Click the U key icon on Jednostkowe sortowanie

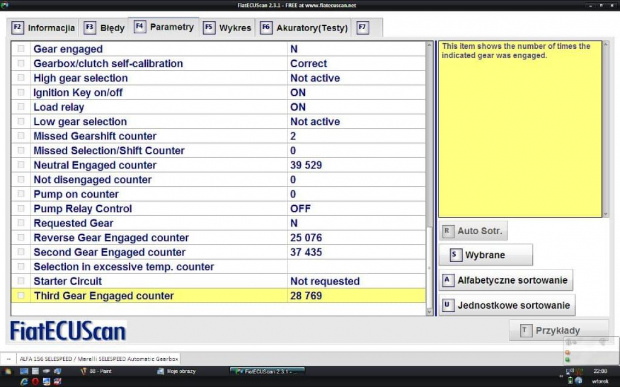coord(448,305)
